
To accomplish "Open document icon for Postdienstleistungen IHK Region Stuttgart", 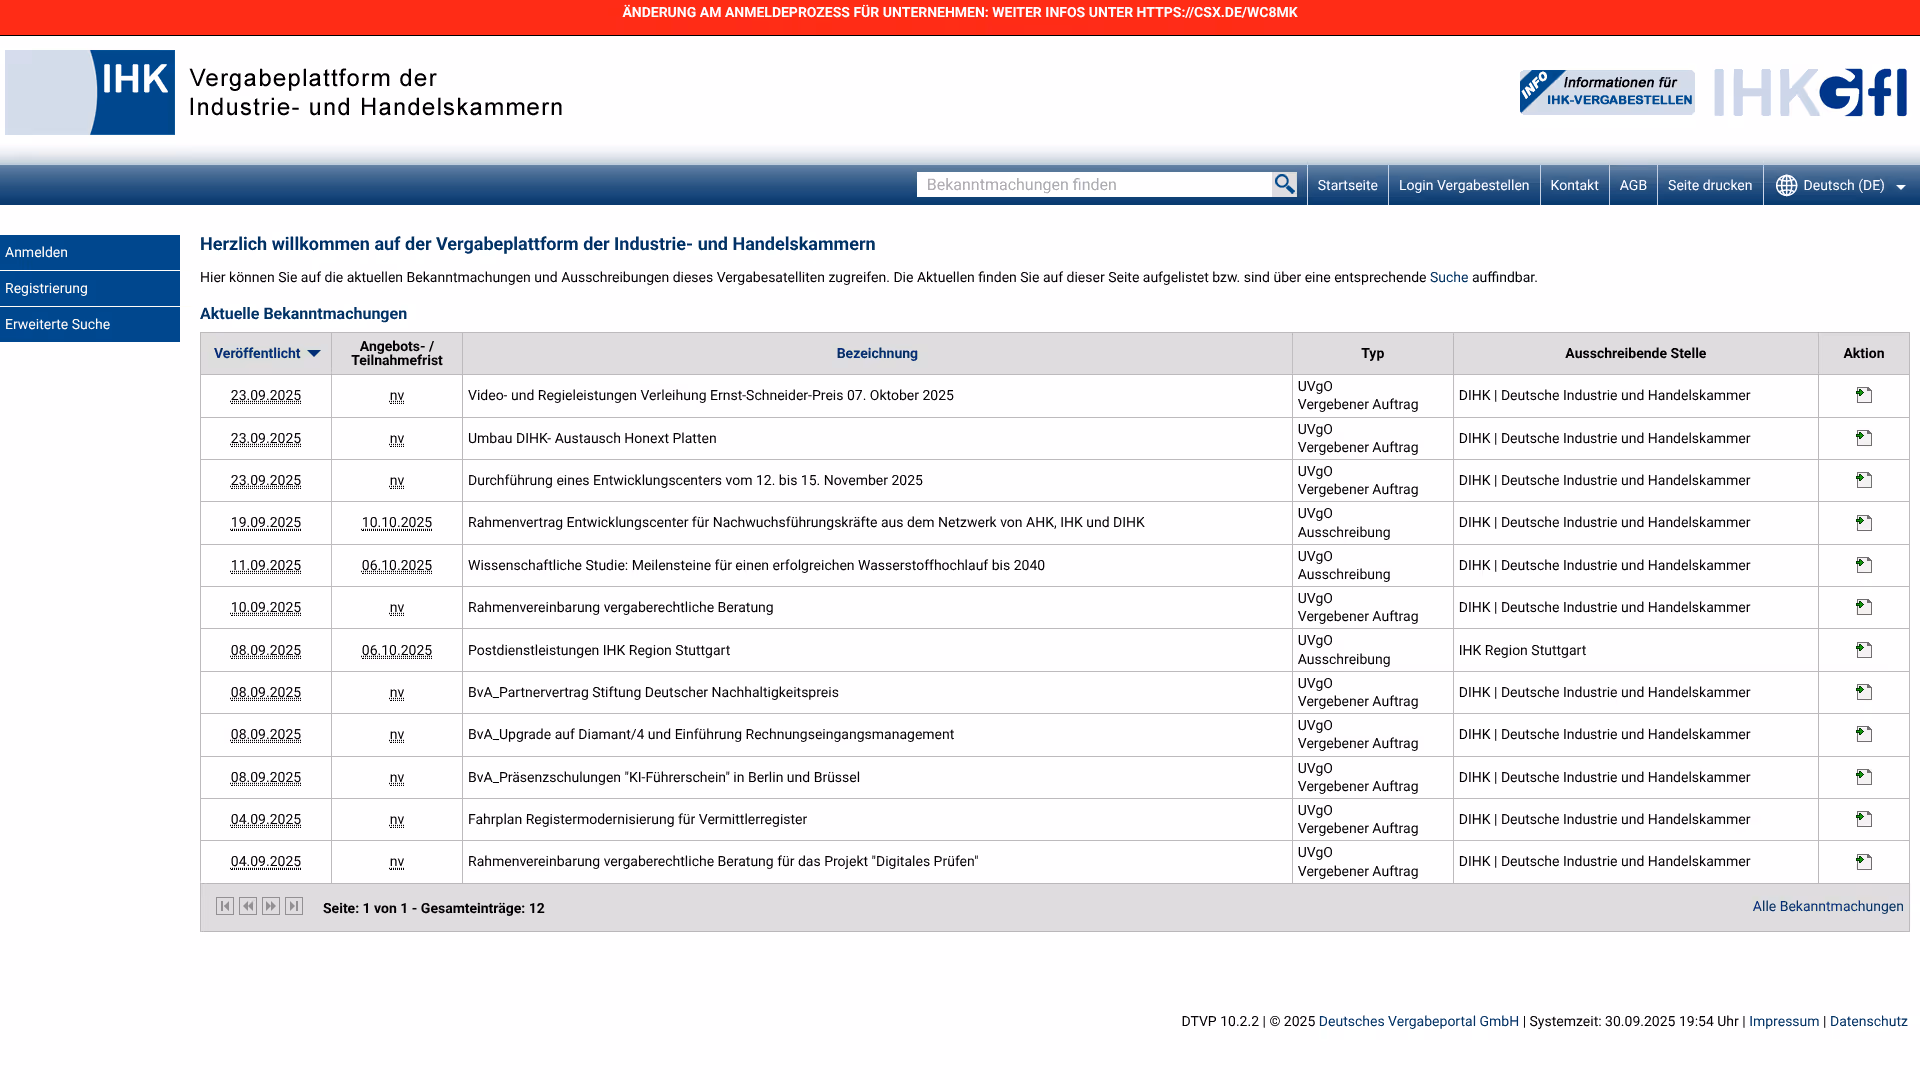I will [x=1863, y=649].
